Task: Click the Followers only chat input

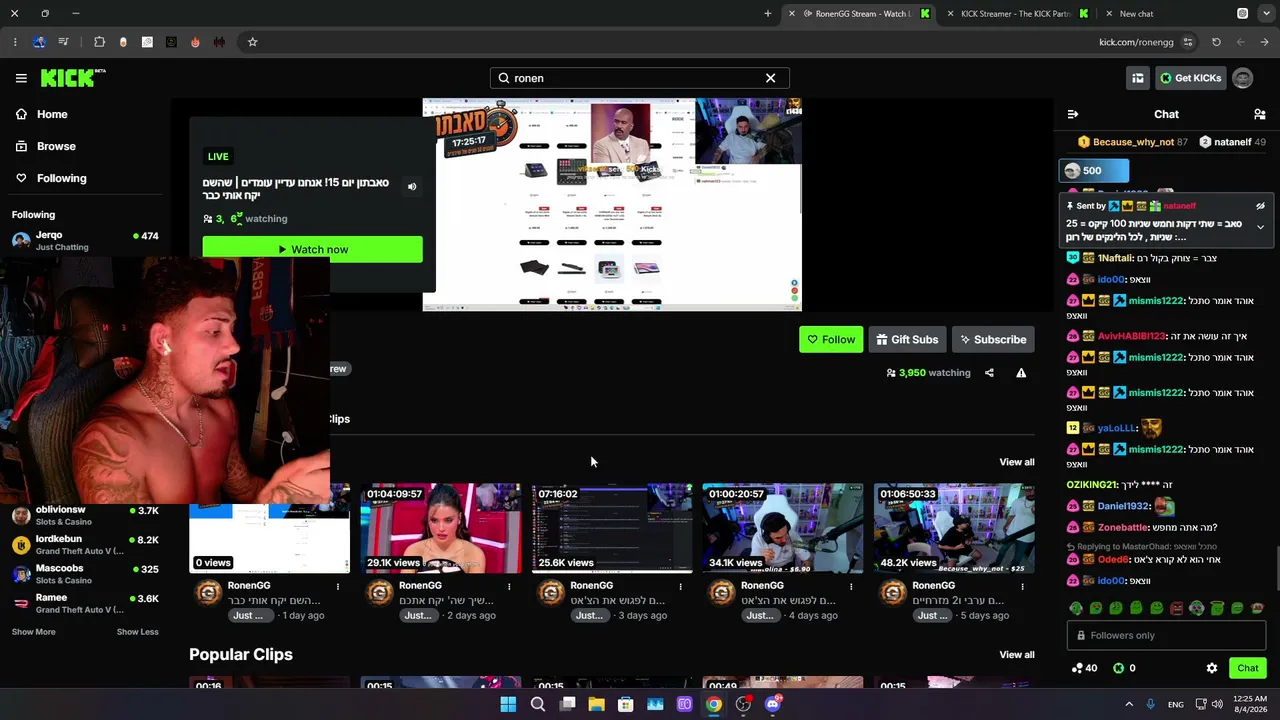Action: [x=1166, y=635]
